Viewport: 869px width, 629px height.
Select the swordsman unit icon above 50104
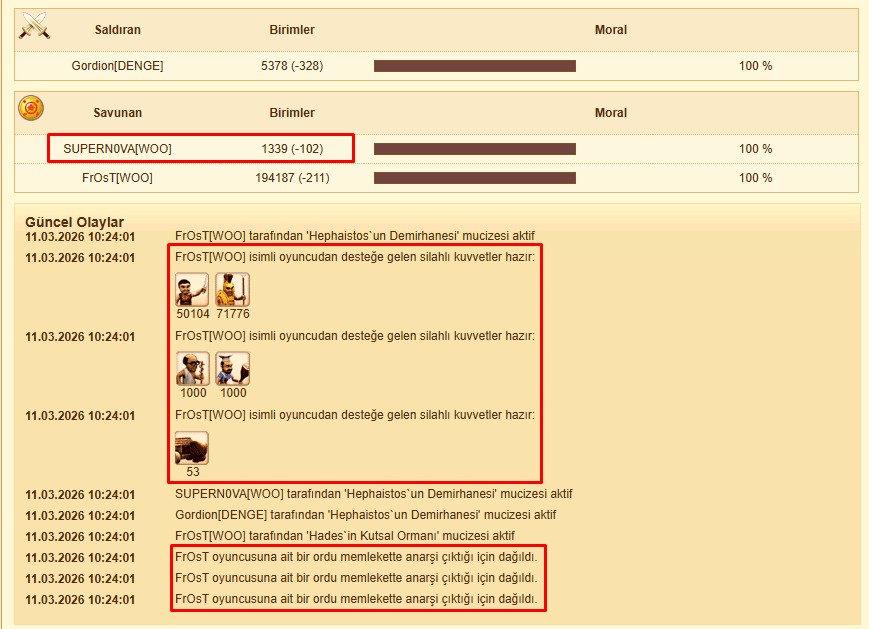pos(192,289)
